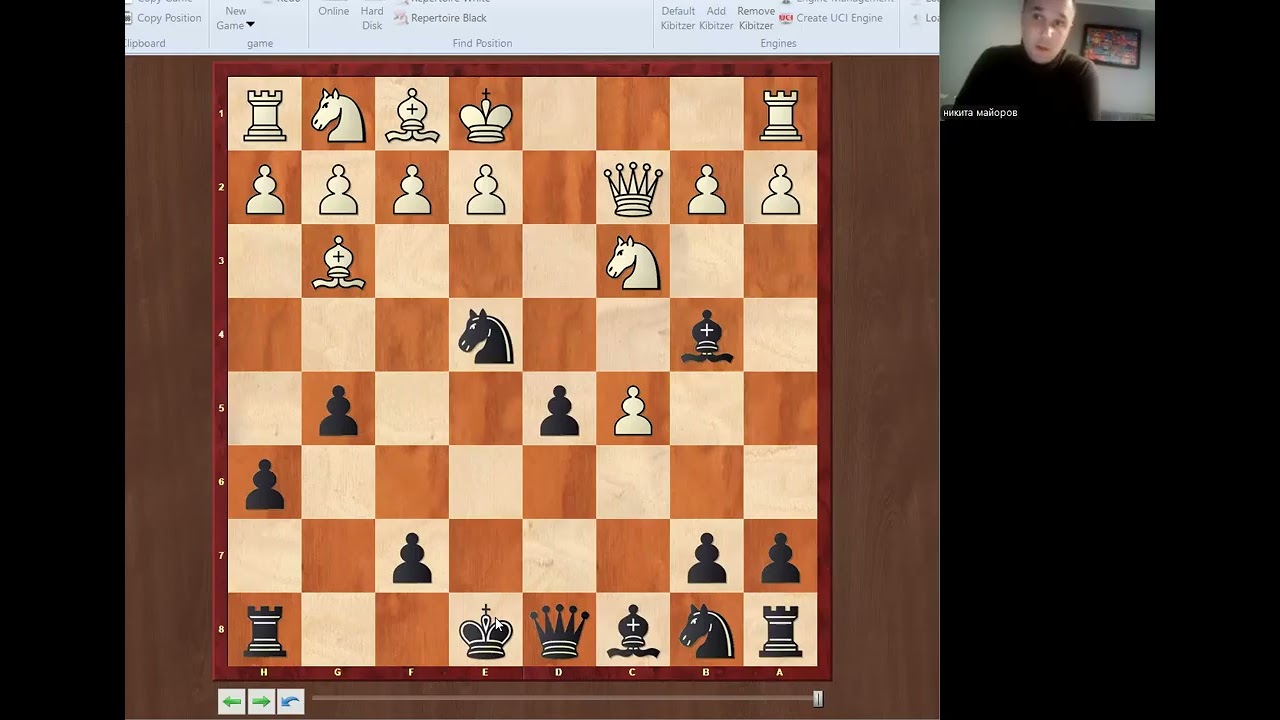Select the white queen on c2
This screenshot has height=720, width=1280.
click(633, 187)
